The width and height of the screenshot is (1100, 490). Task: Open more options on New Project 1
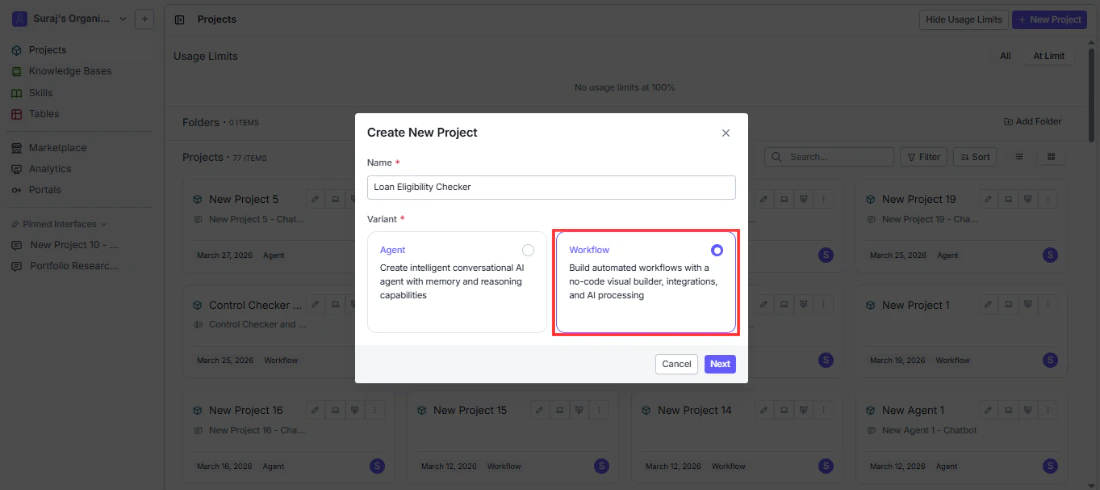pos(1047,305)
